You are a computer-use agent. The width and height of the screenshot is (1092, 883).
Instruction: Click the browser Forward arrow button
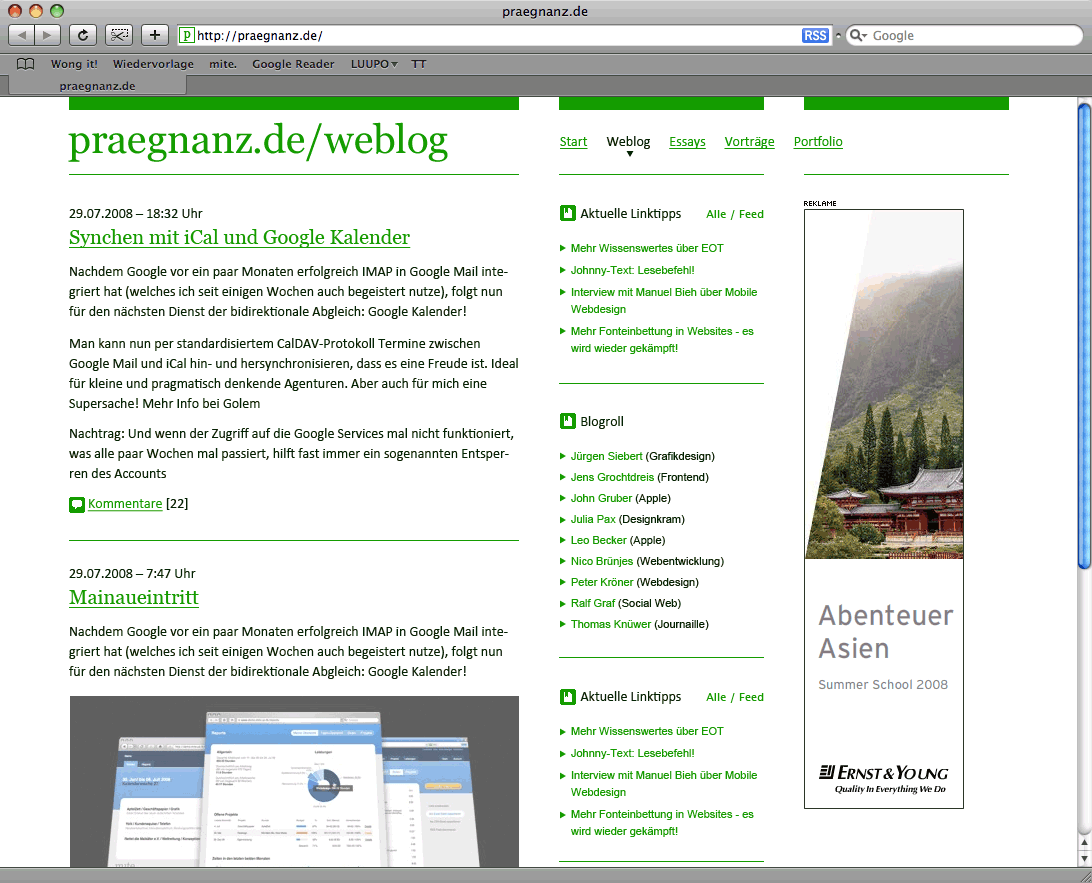pyautogui.click(x=48, y=35)
